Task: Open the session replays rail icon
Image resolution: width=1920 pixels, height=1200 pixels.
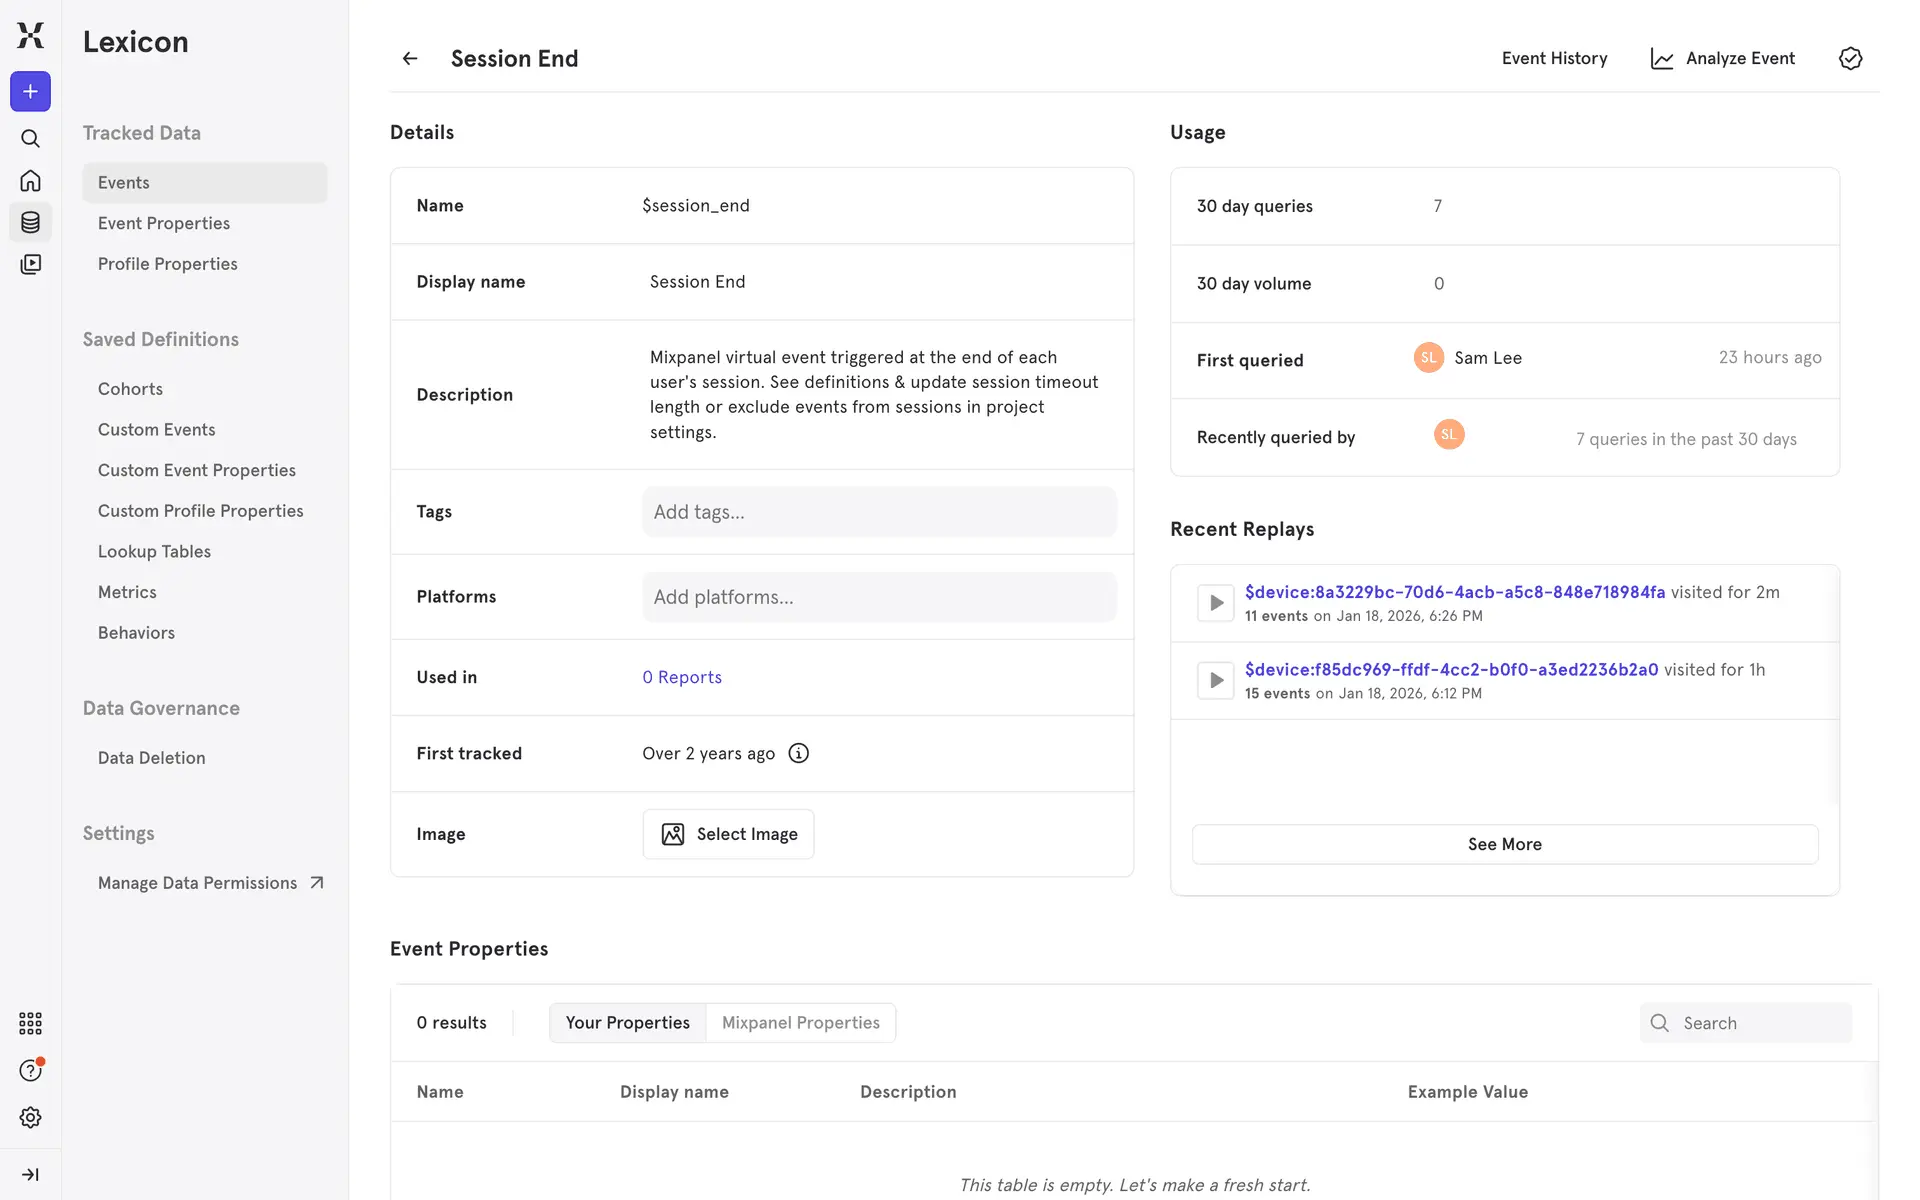Action: 30,264
